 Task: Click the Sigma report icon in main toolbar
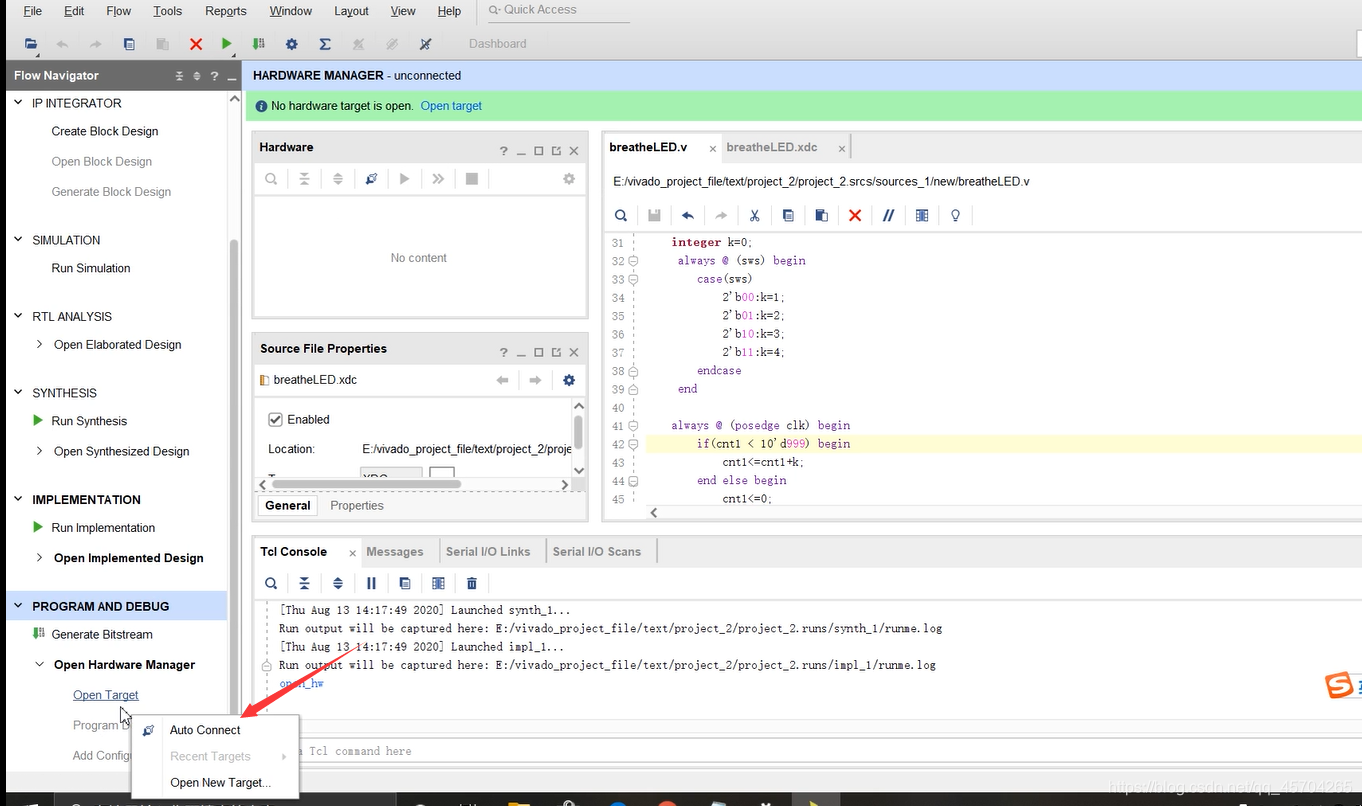click(325, 44)
